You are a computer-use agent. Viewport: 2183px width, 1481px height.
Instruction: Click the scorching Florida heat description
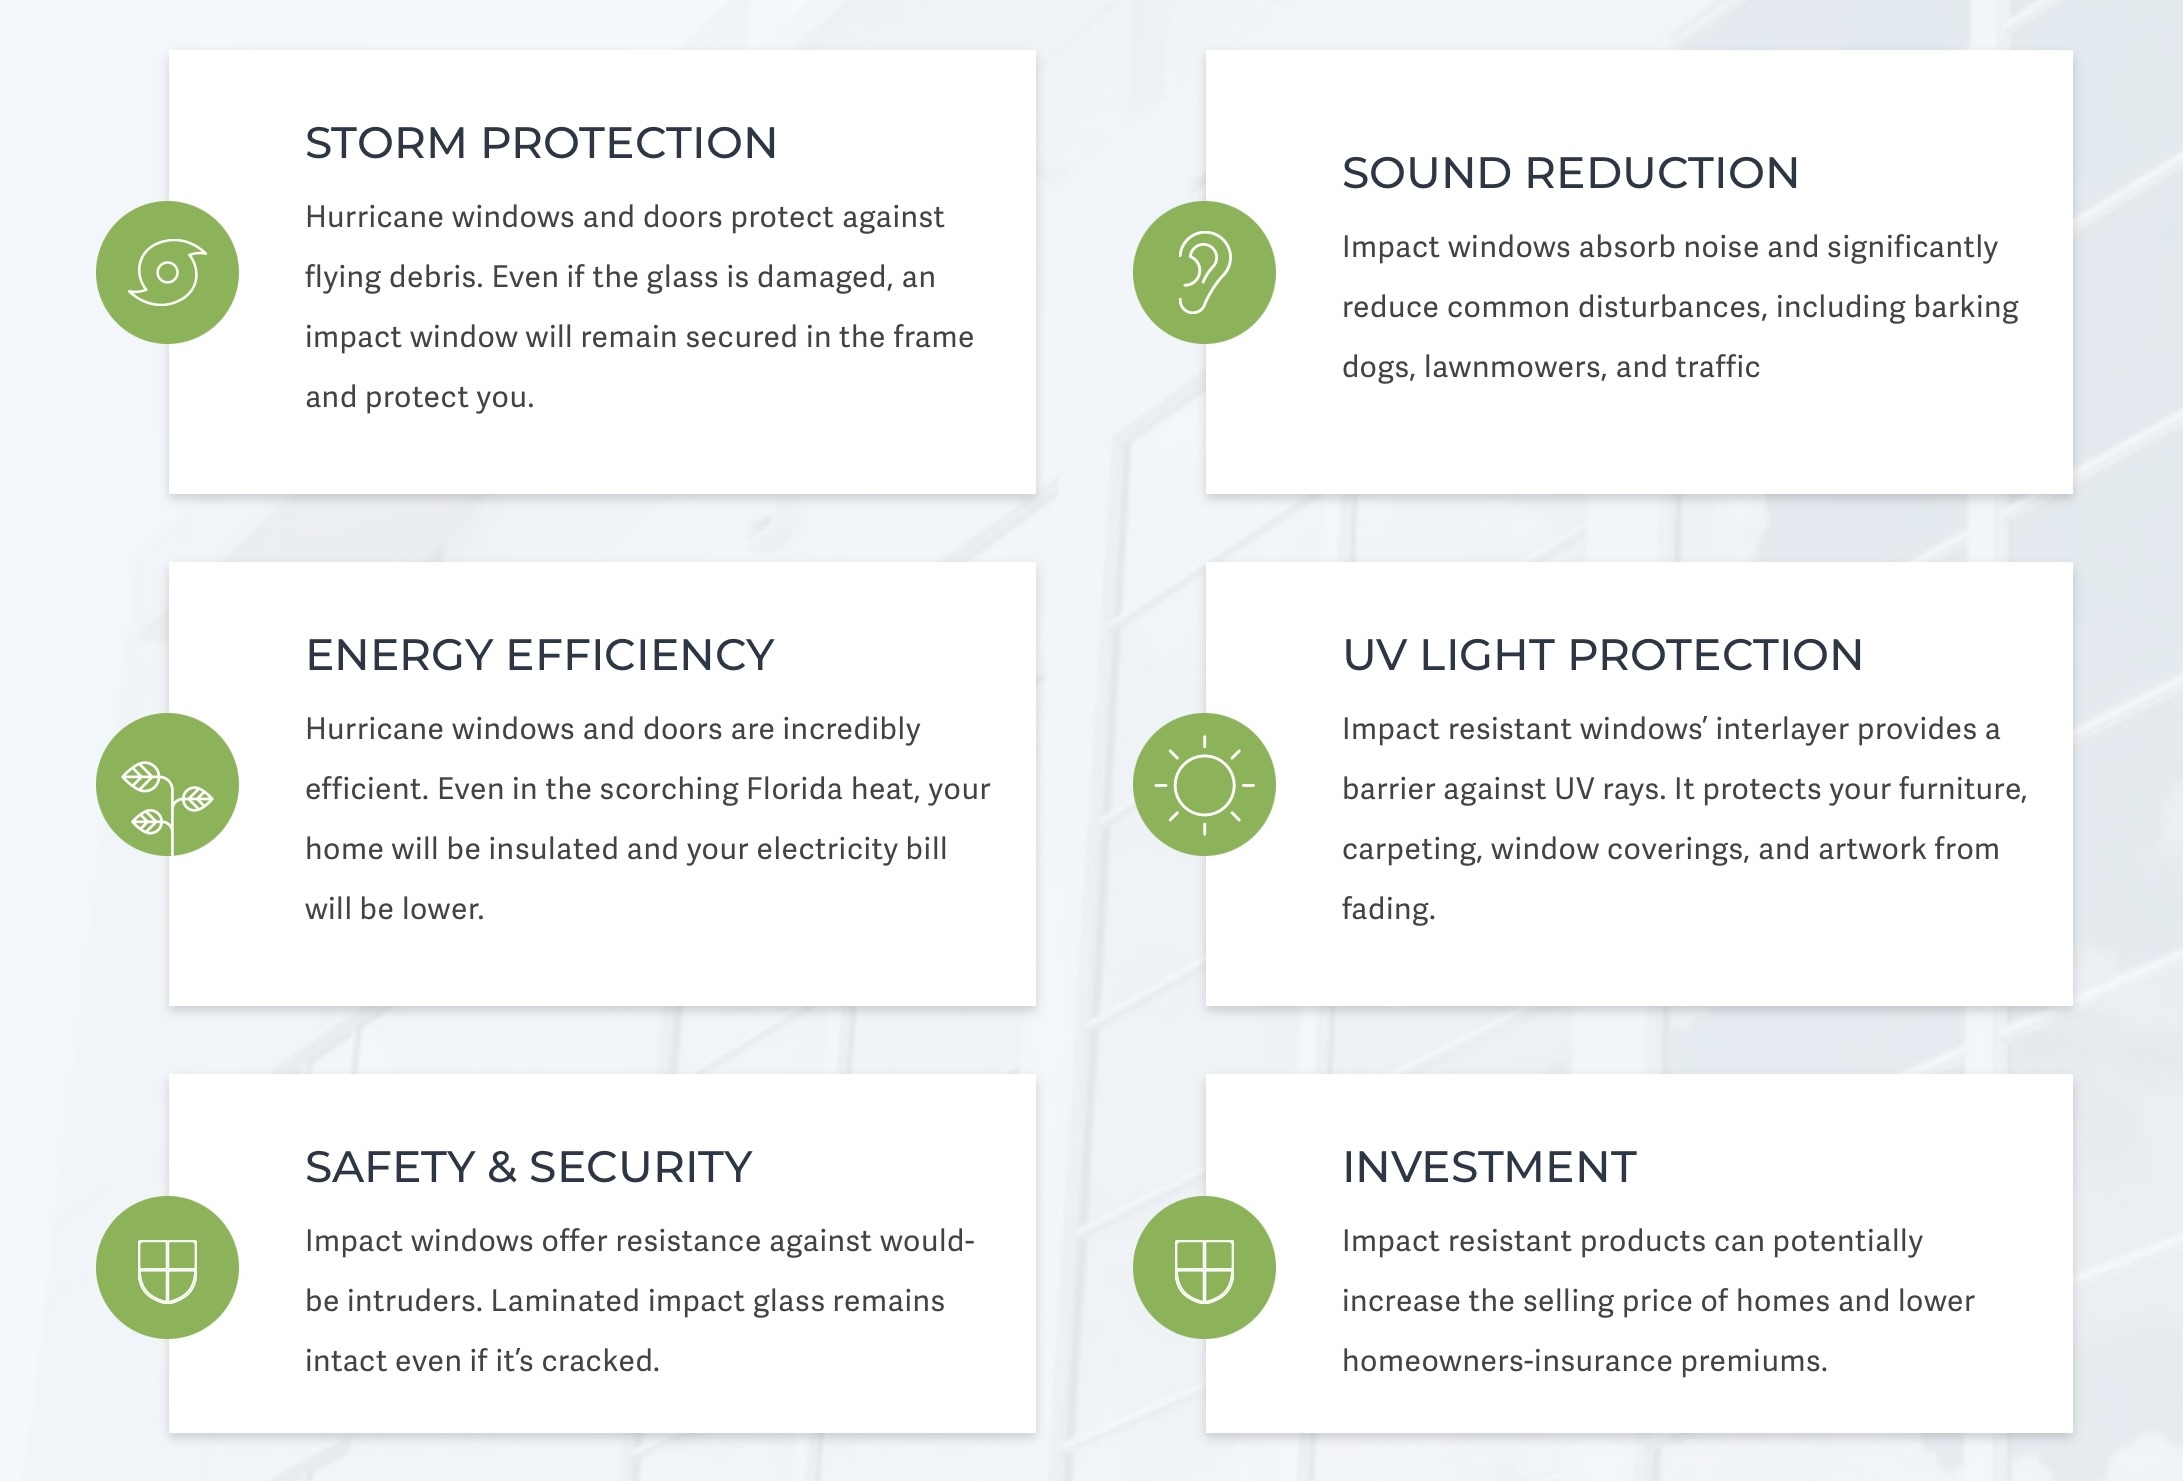(648, 818)
